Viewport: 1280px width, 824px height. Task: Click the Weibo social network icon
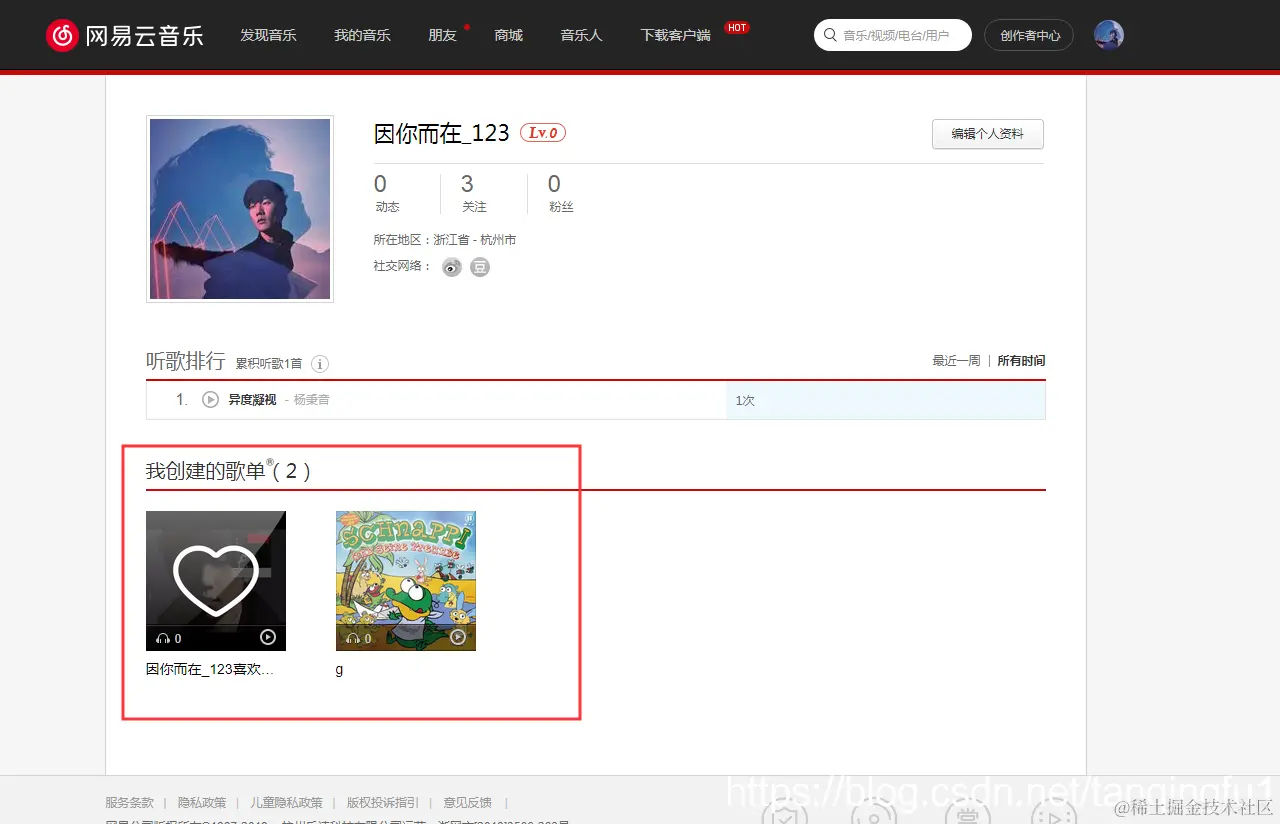tap(452, 267)
